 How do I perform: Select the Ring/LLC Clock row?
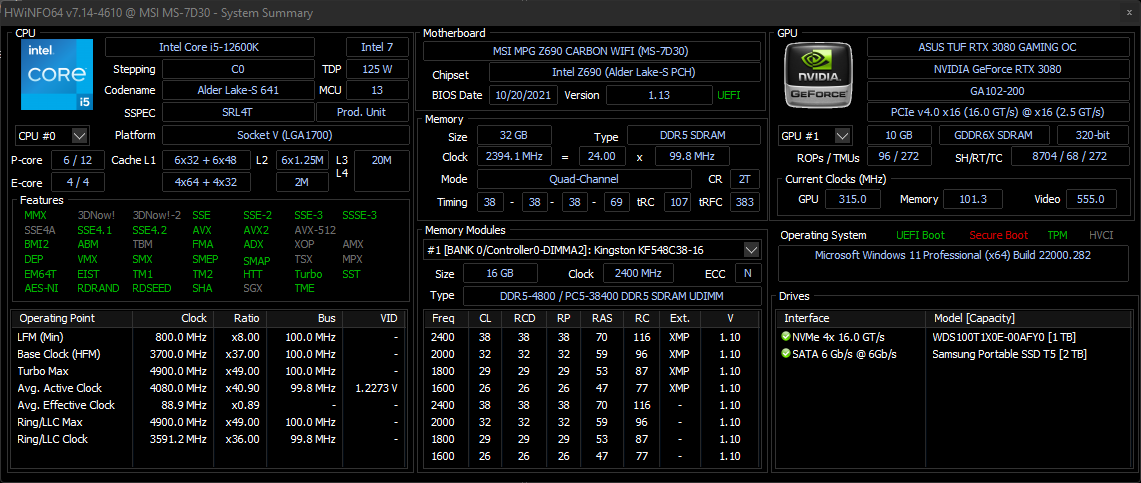[208, 439]
